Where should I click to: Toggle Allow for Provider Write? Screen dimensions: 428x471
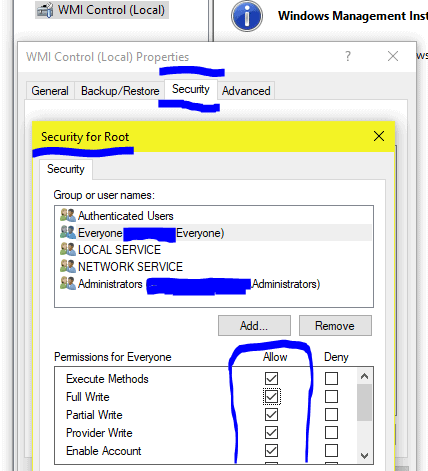[x=271, y=432]
